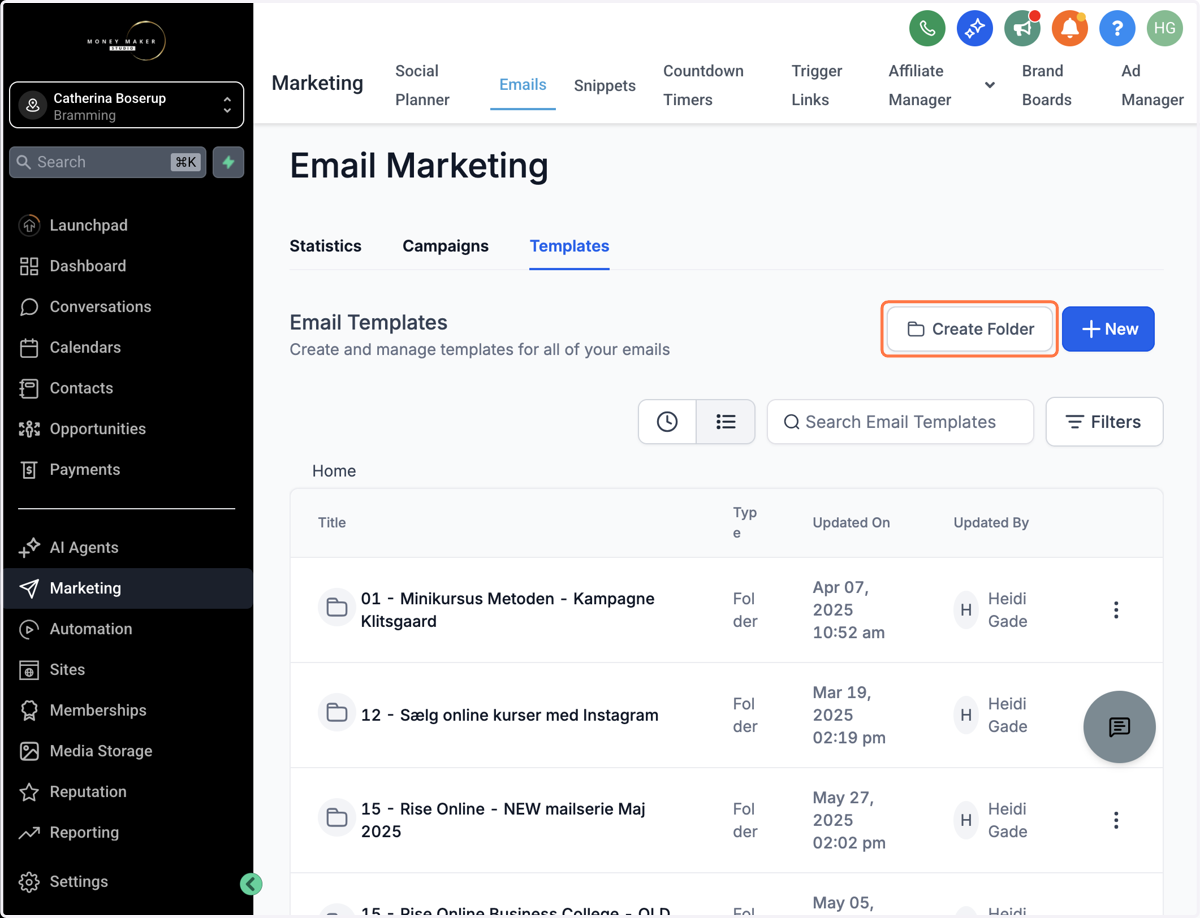Click folder icon of Sælg online kurser

(337, 714)
